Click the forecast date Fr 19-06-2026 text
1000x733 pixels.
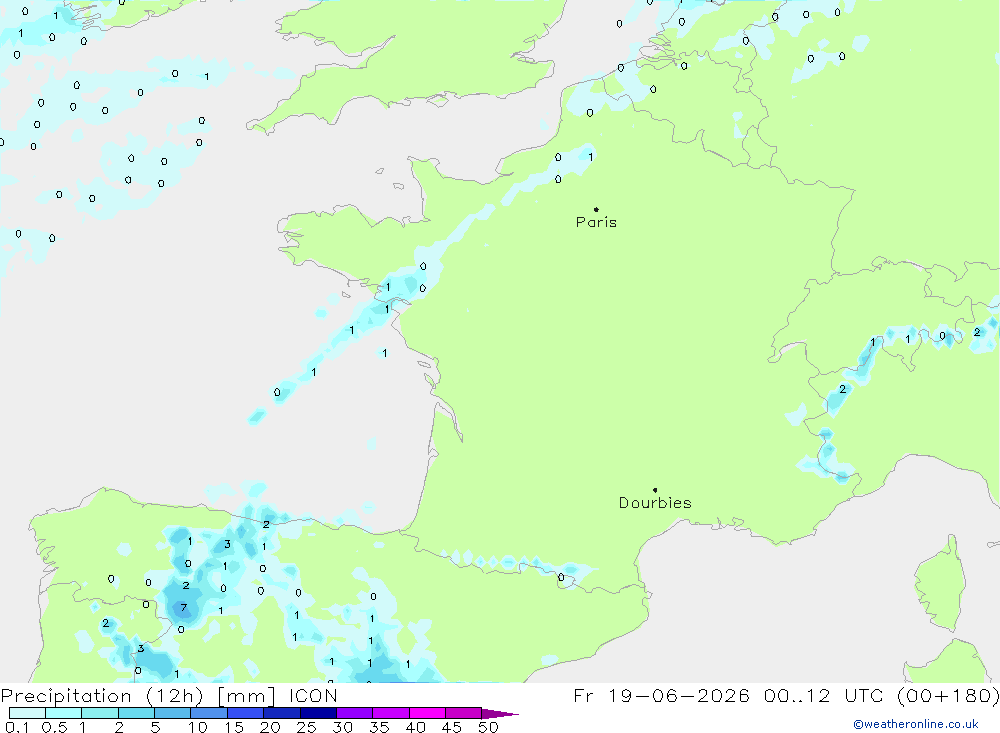(661, 695)
